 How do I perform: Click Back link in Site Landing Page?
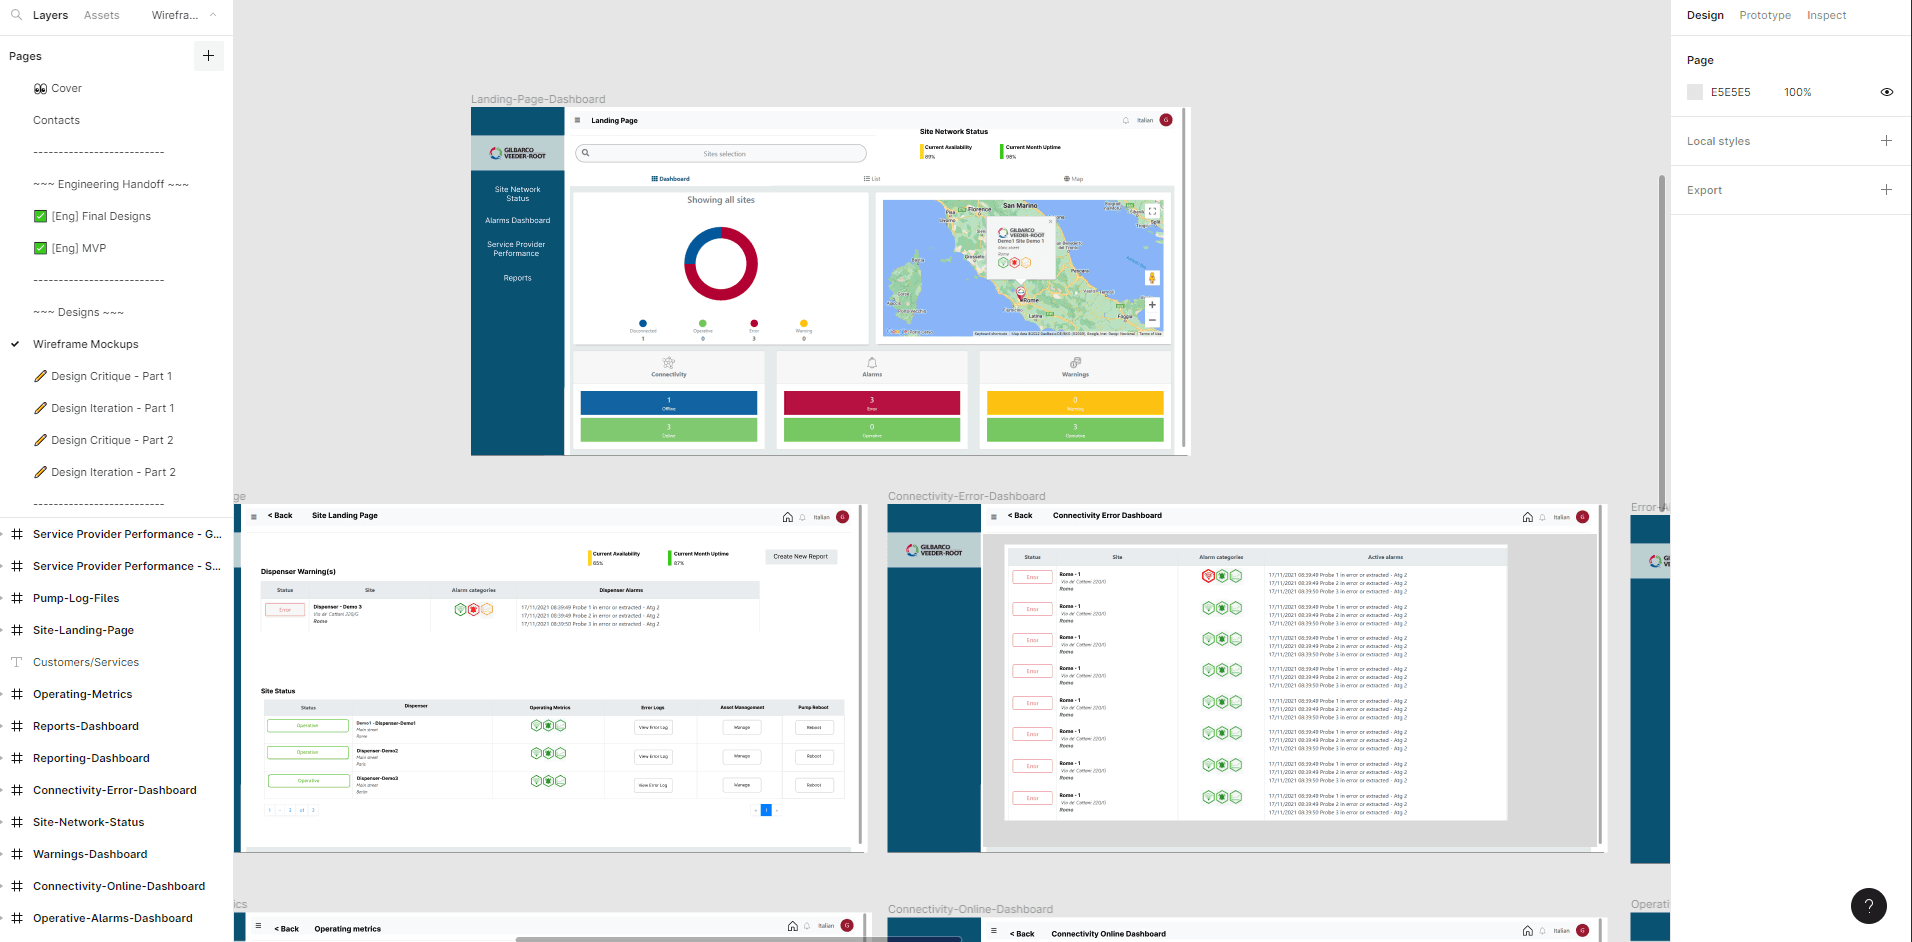(280, 516)
